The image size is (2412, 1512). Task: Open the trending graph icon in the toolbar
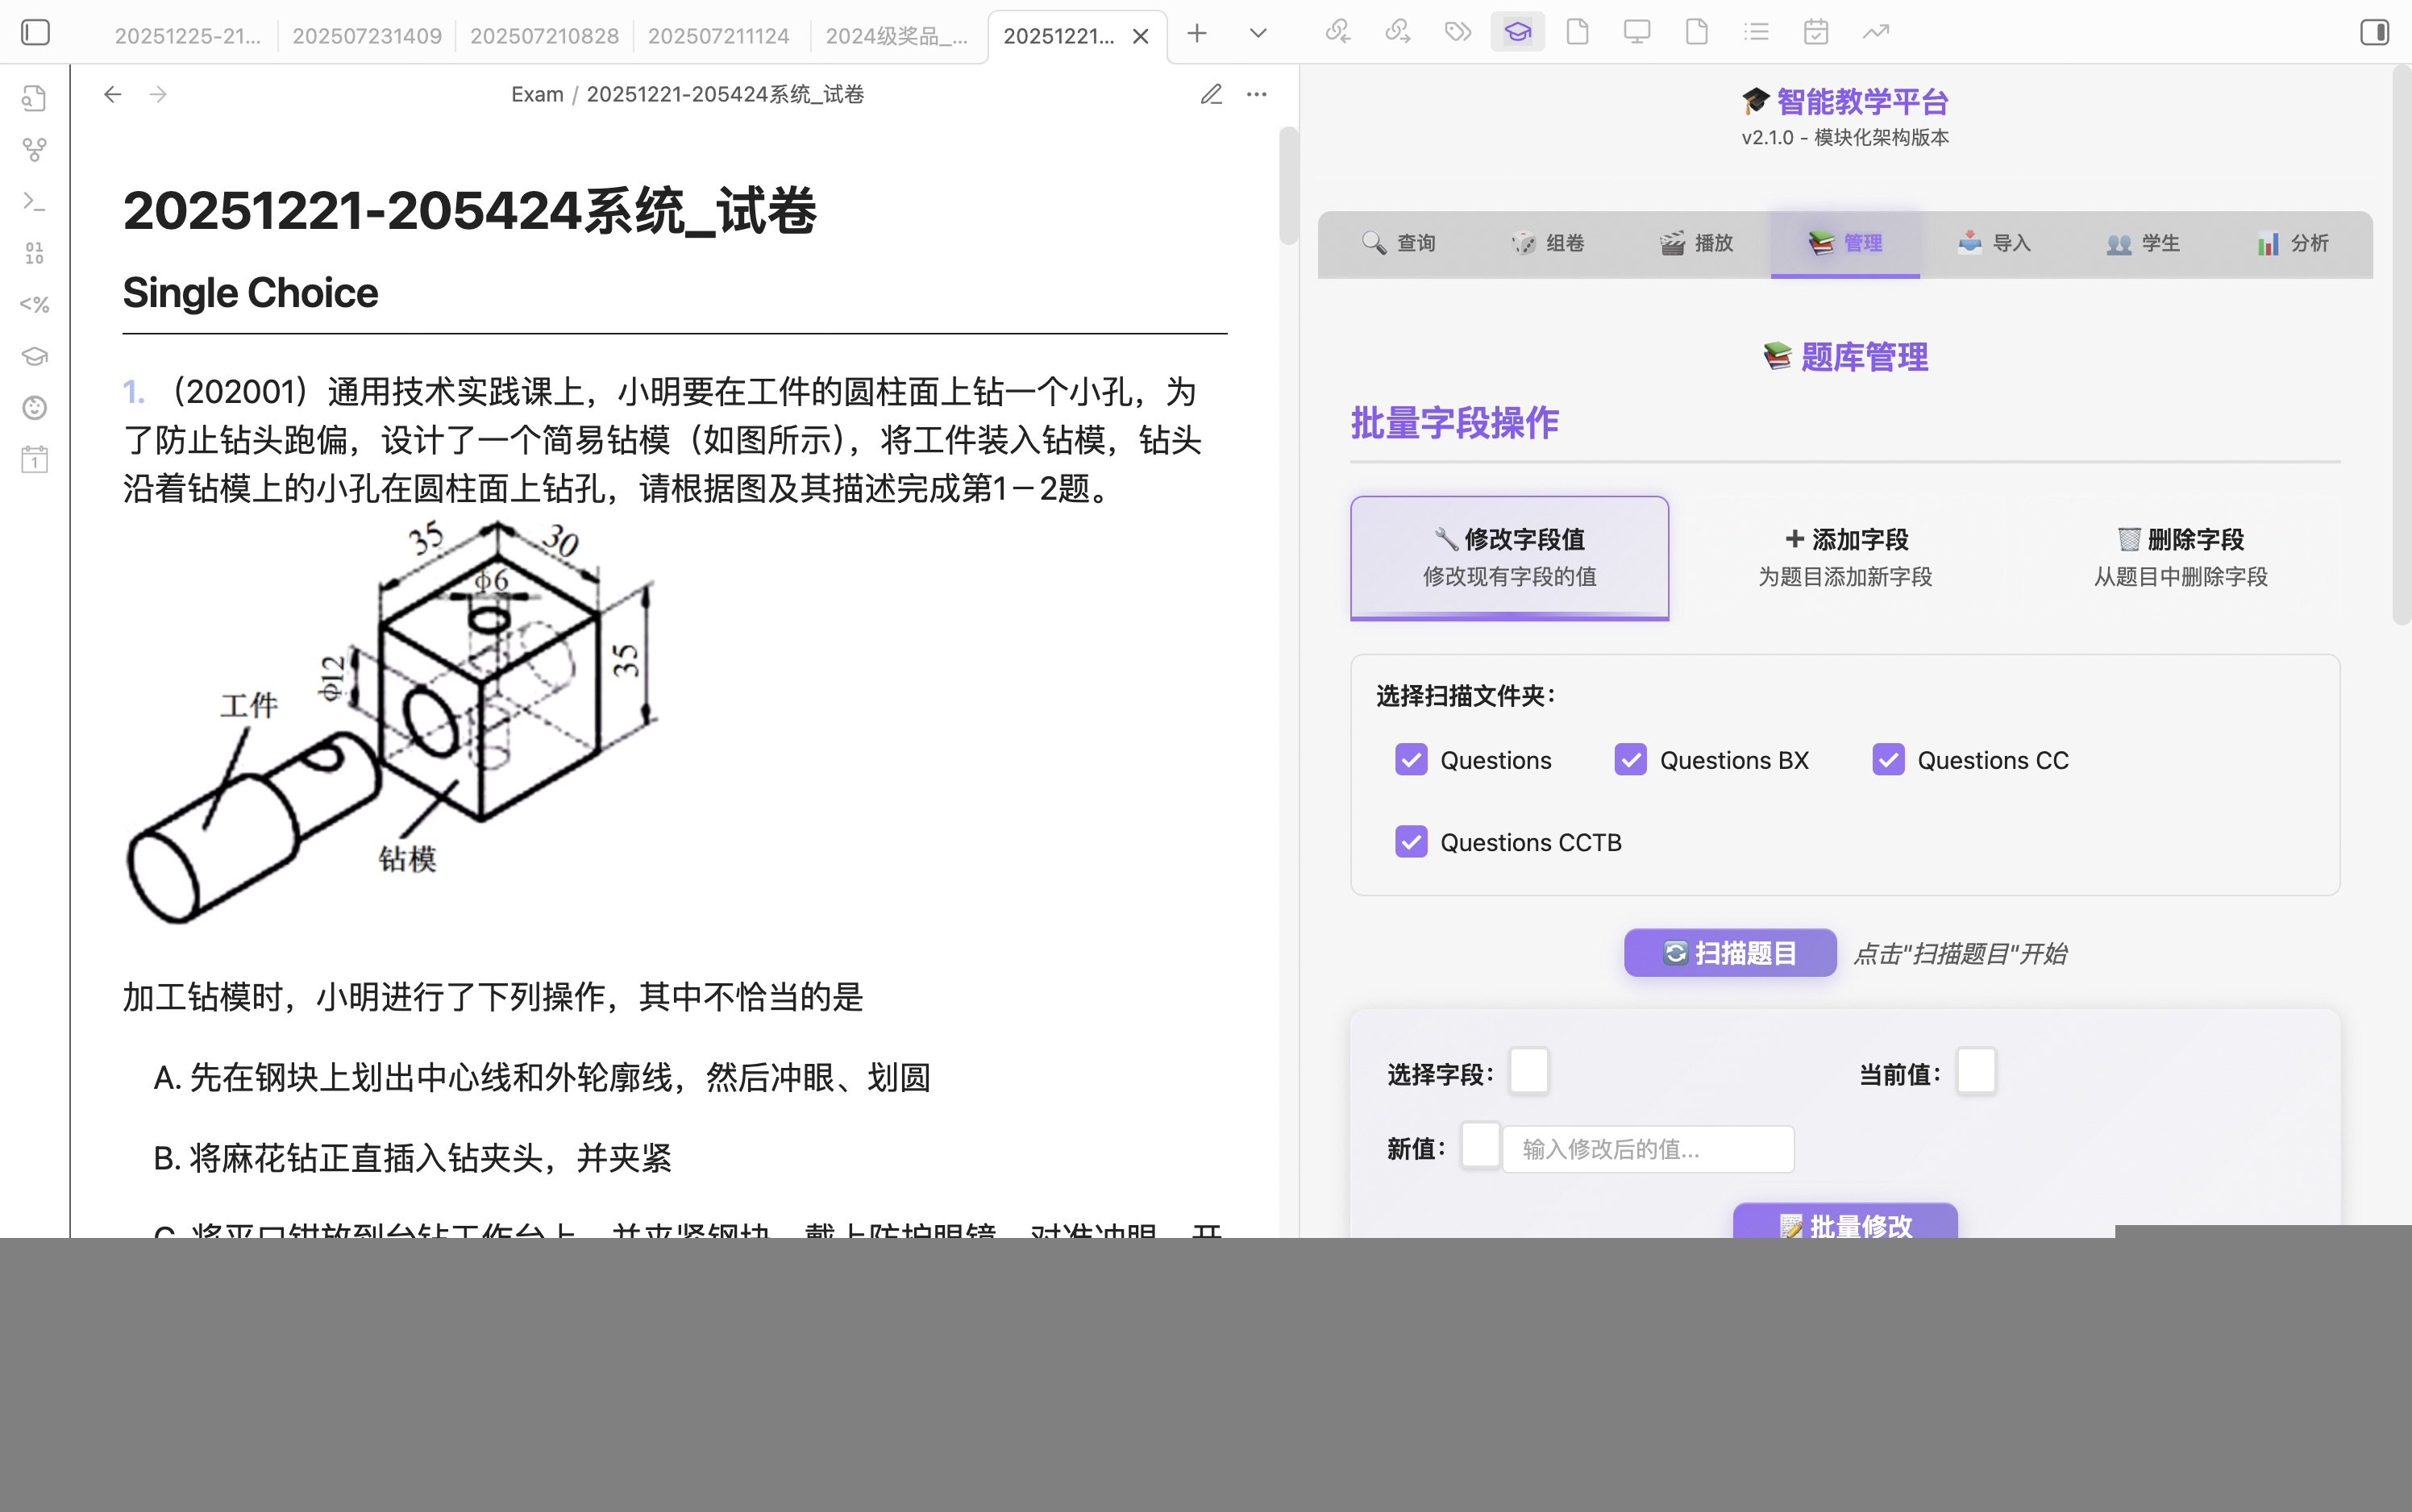click(1876, 32)
